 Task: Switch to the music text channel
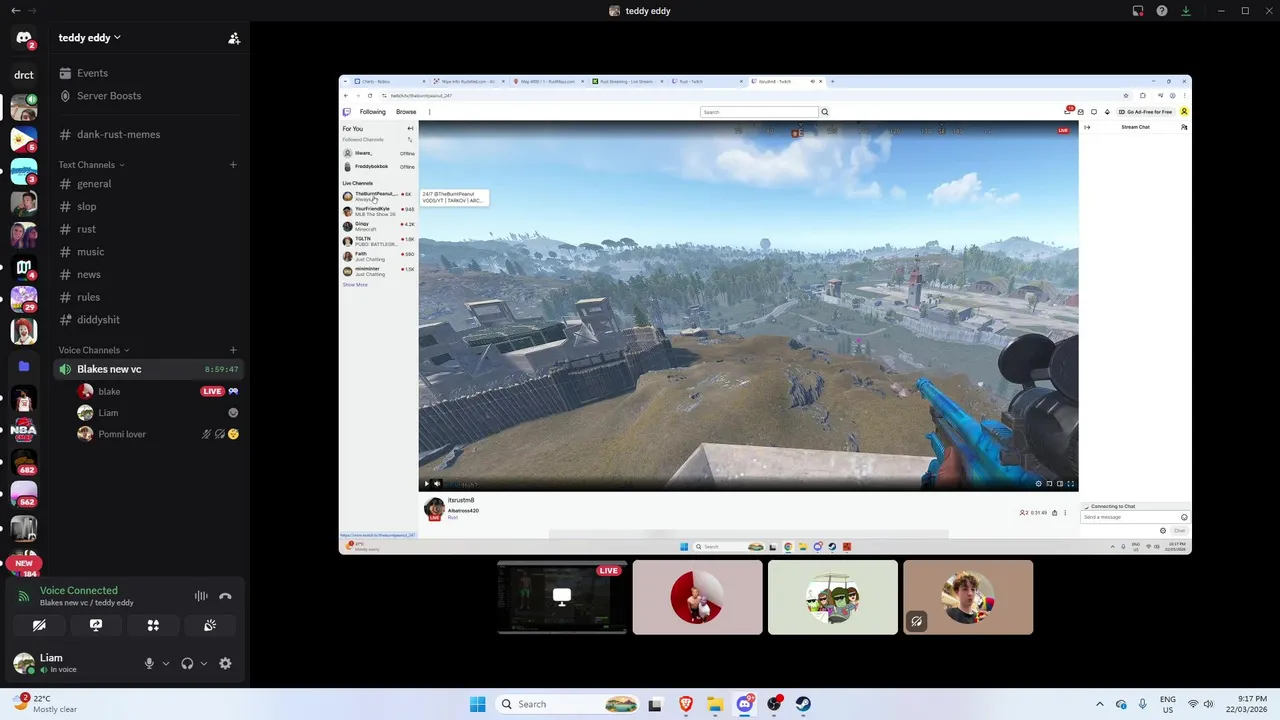[x=149, y=252]
